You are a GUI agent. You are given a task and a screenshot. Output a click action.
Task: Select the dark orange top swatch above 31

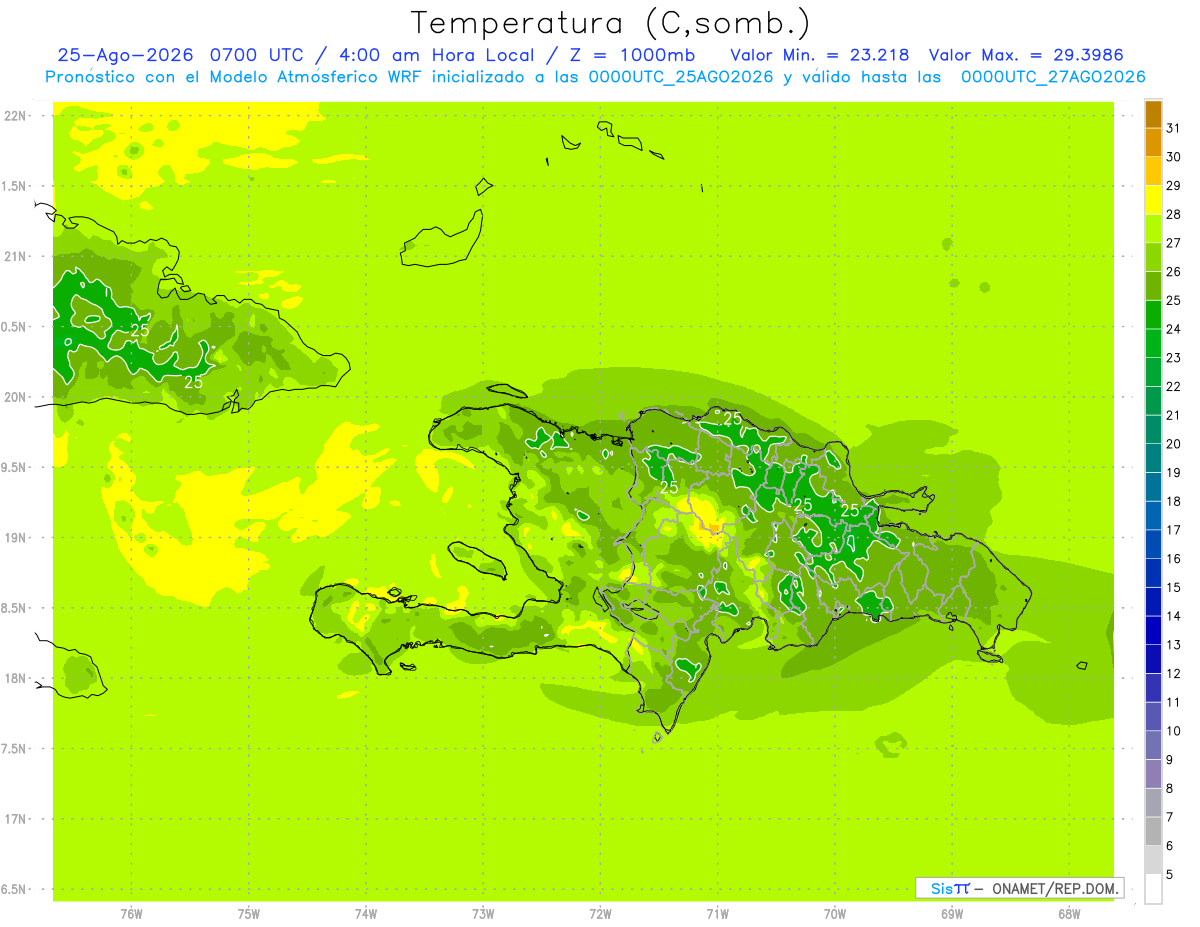pyautogui.click(x=1153, y=114)
